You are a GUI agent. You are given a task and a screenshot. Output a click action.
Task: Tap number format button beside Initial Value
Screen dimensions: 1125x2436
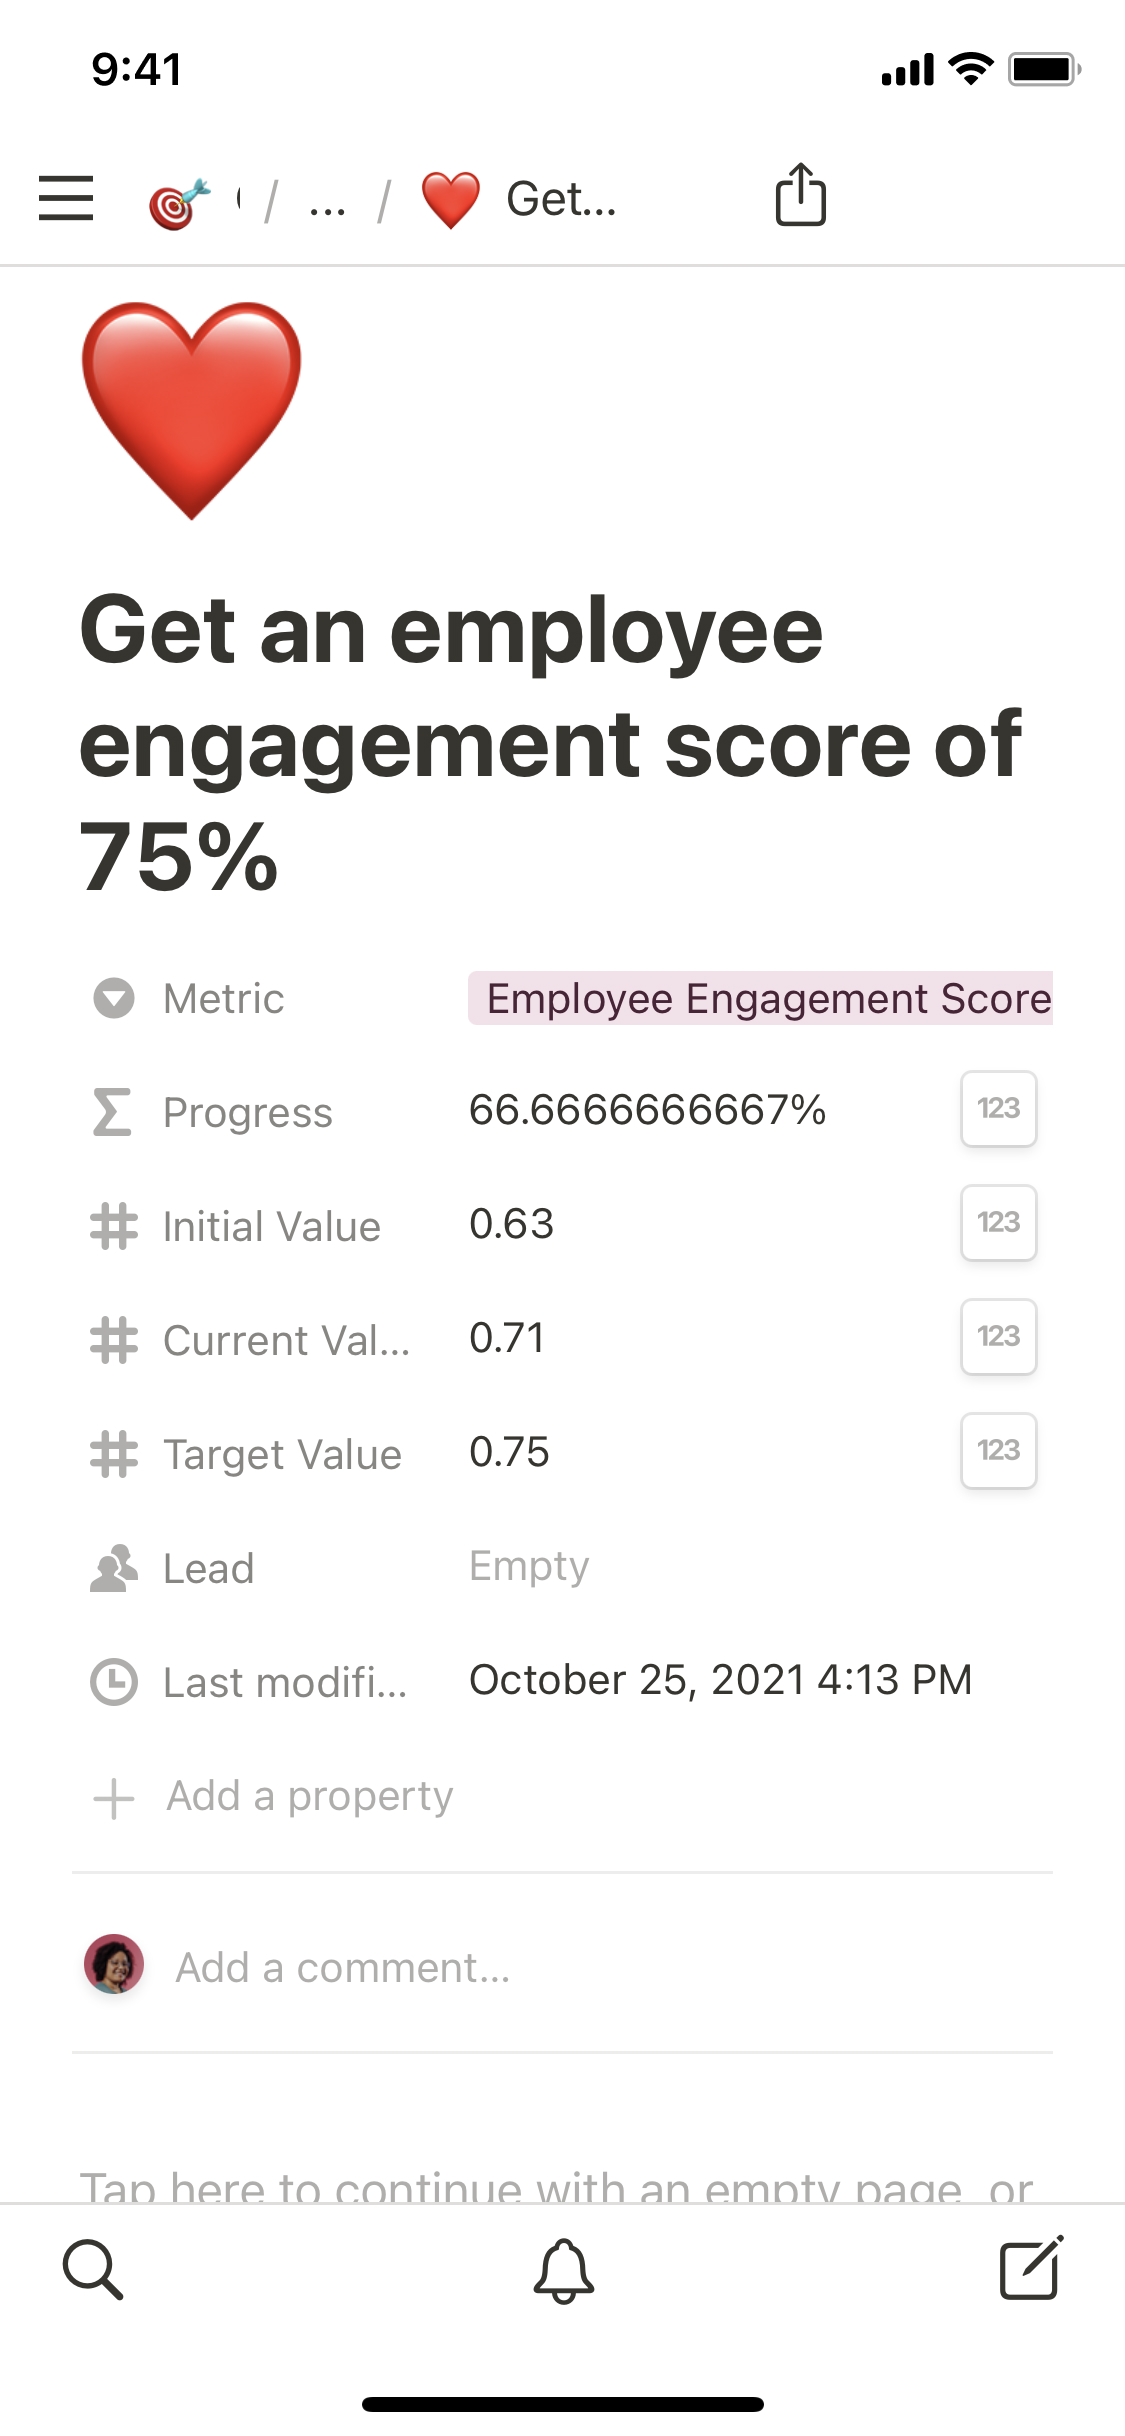998,1222
